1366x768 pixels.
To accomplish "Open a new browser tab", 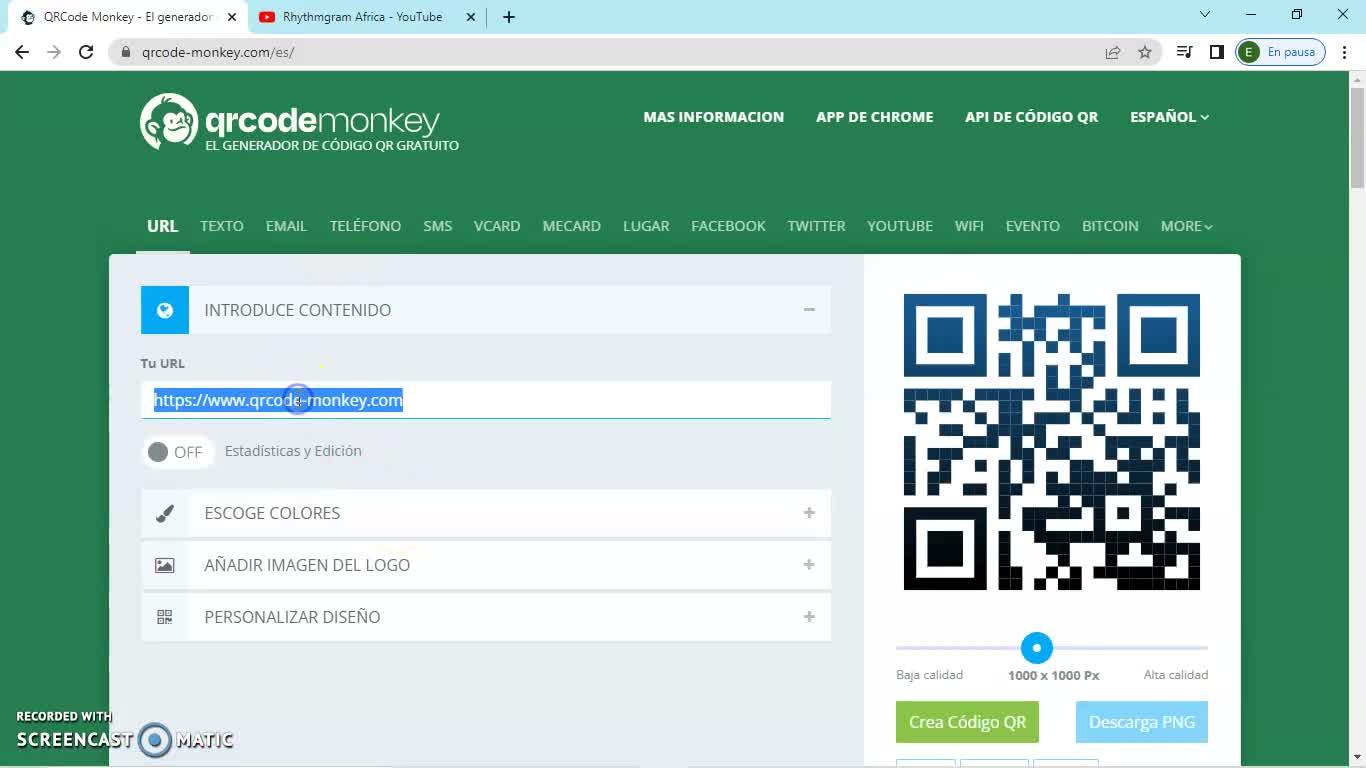I will [x=509, y=17].
